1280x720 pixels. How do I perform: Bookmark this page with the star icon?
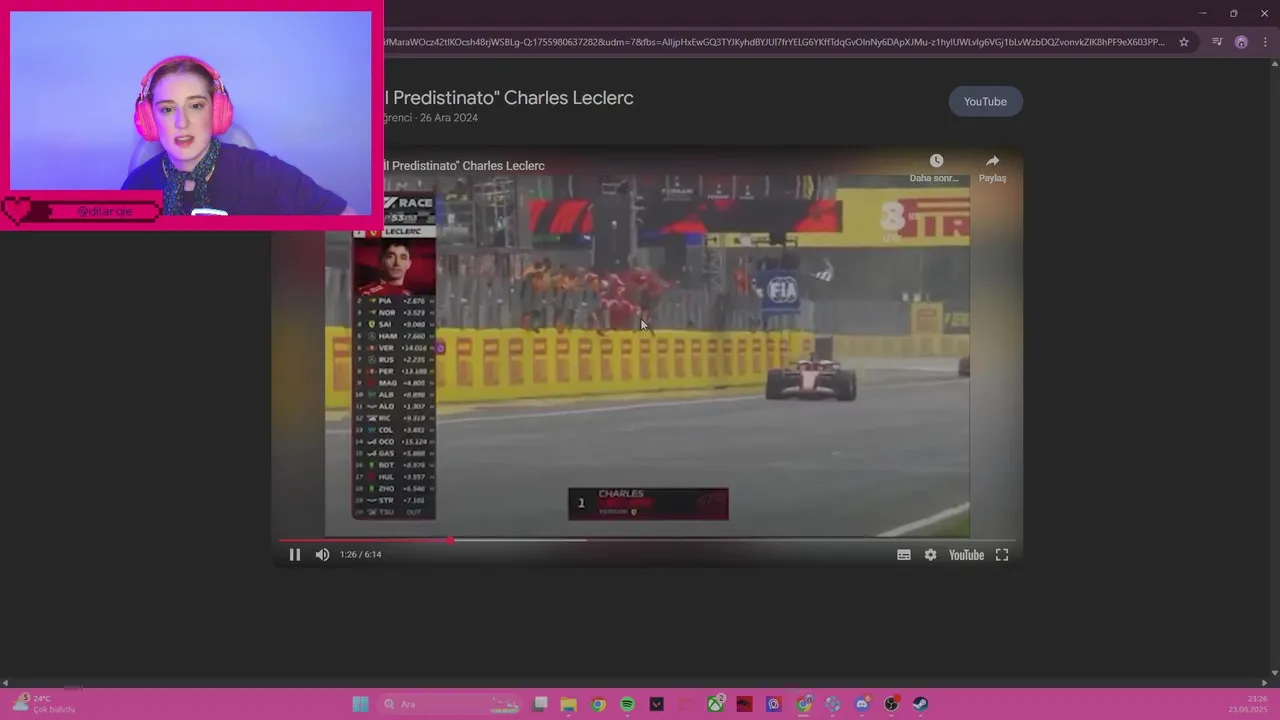1184,42
